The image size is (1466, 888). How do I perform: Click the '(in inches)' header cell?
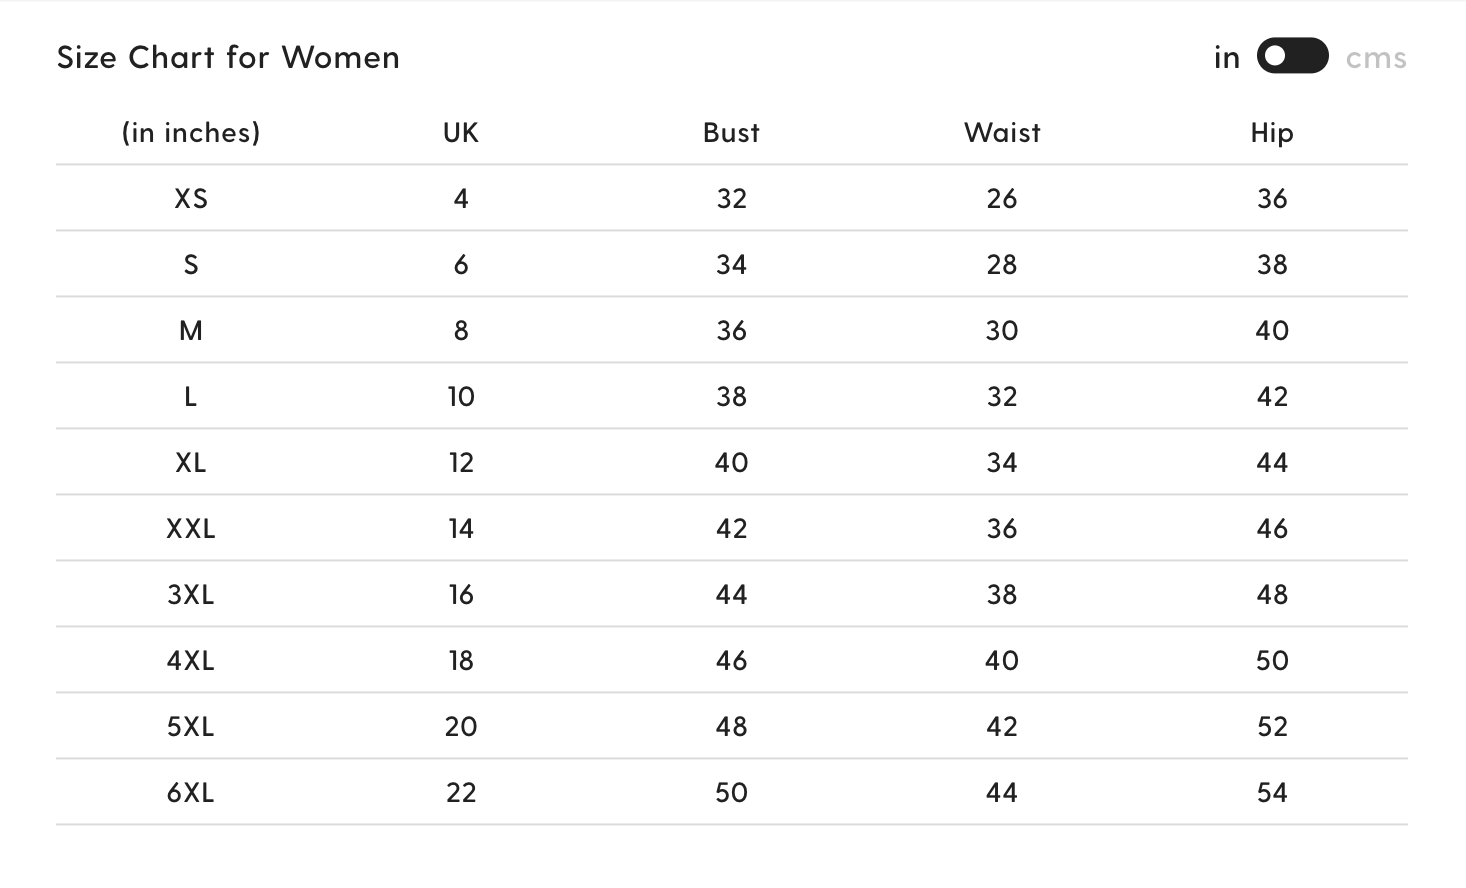click(191, 133)
